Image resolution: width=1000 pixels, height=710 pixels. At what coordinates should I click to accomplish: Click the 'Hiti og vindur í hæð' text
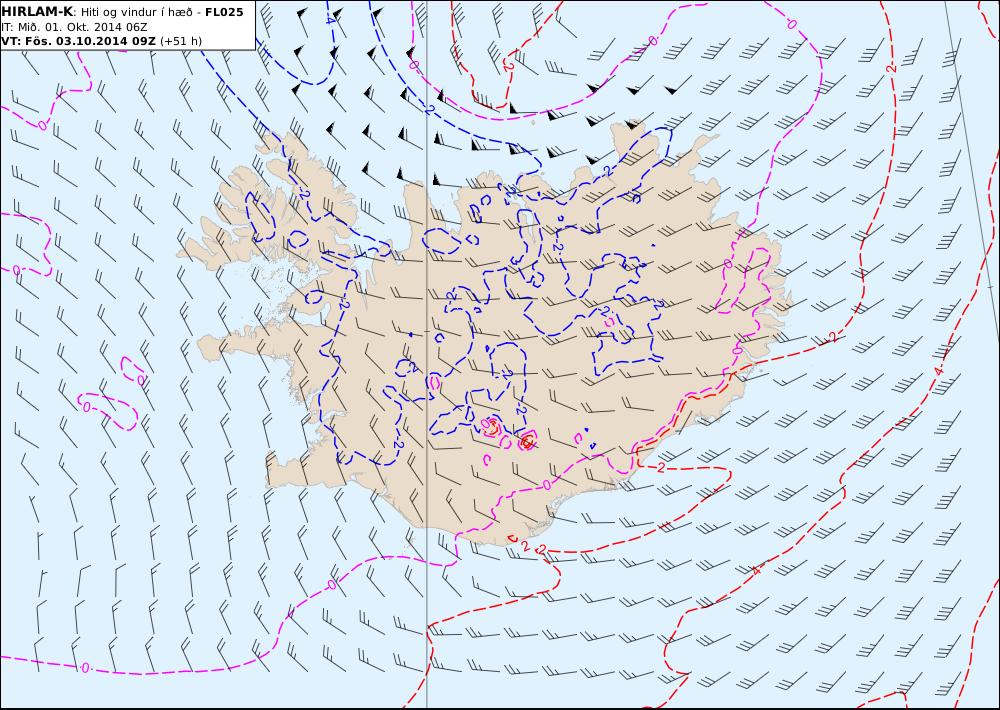tap(136, 13)
